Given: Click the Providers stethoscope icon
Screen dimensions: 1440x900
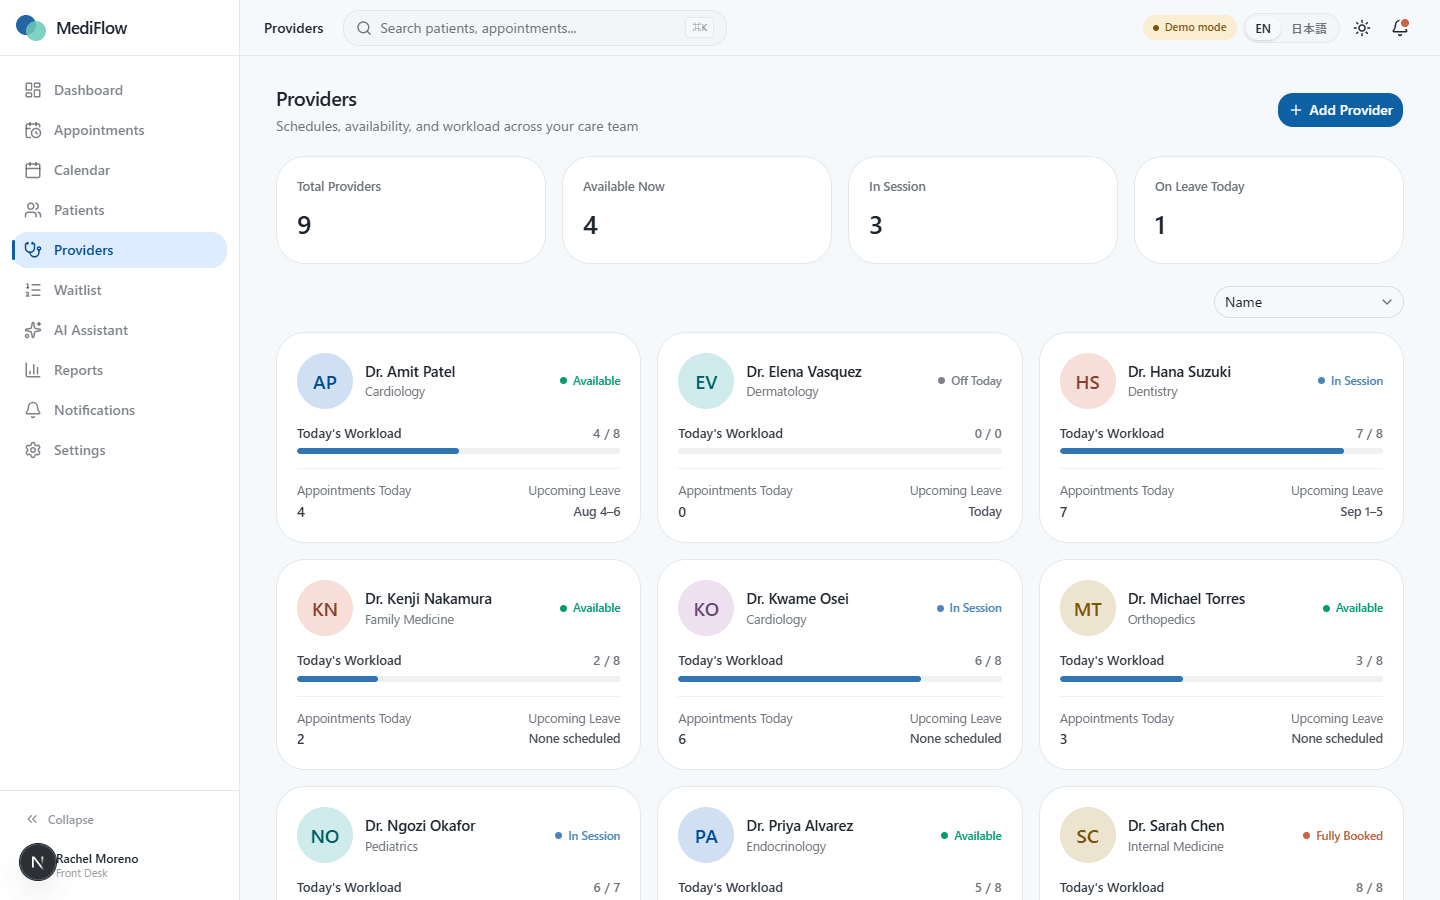Looking at the screenshot, I should tap(33, 250).
